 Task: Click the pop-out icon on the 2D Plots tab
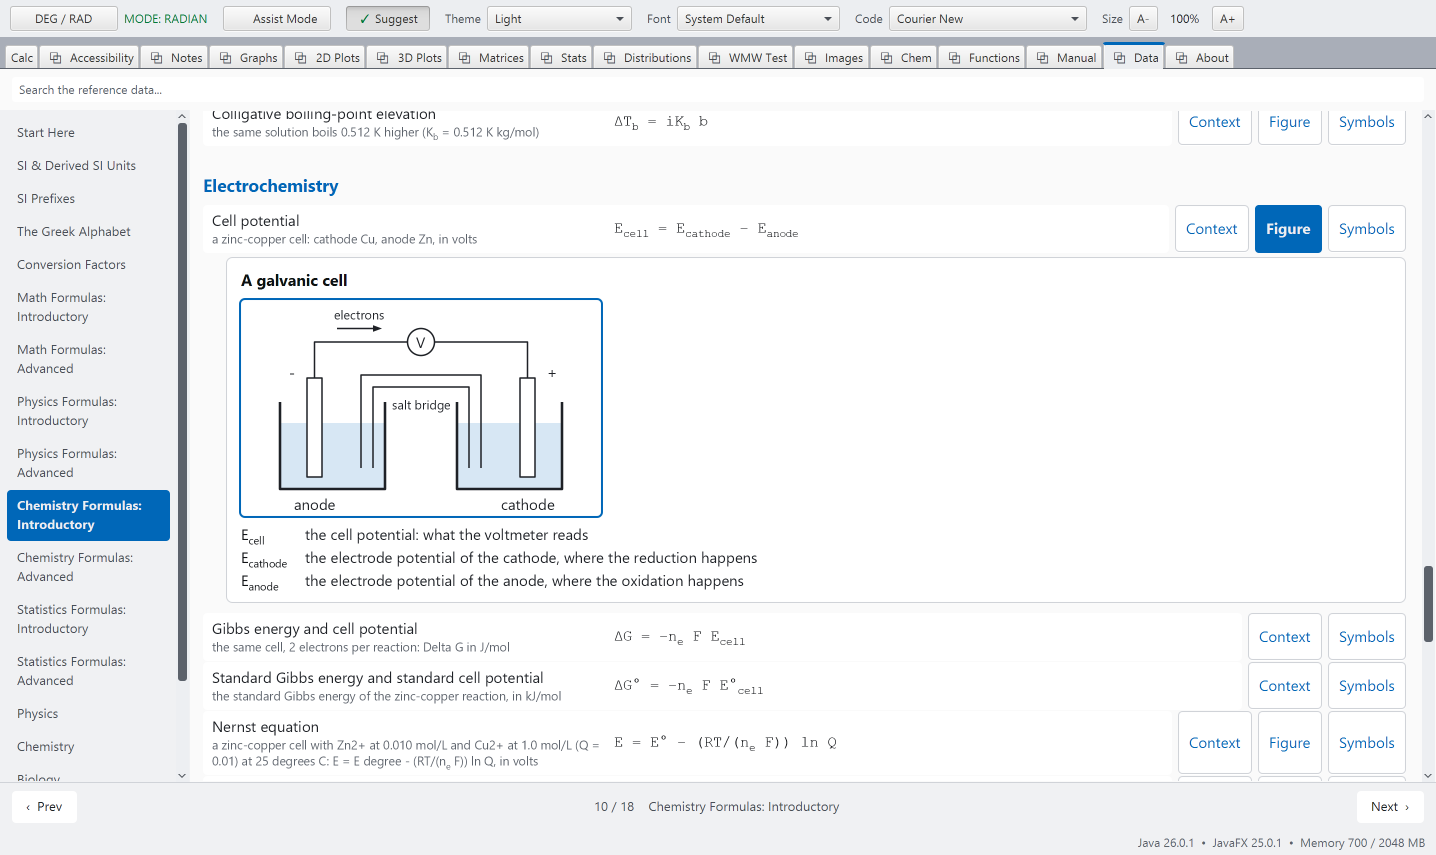click(301, 58)
